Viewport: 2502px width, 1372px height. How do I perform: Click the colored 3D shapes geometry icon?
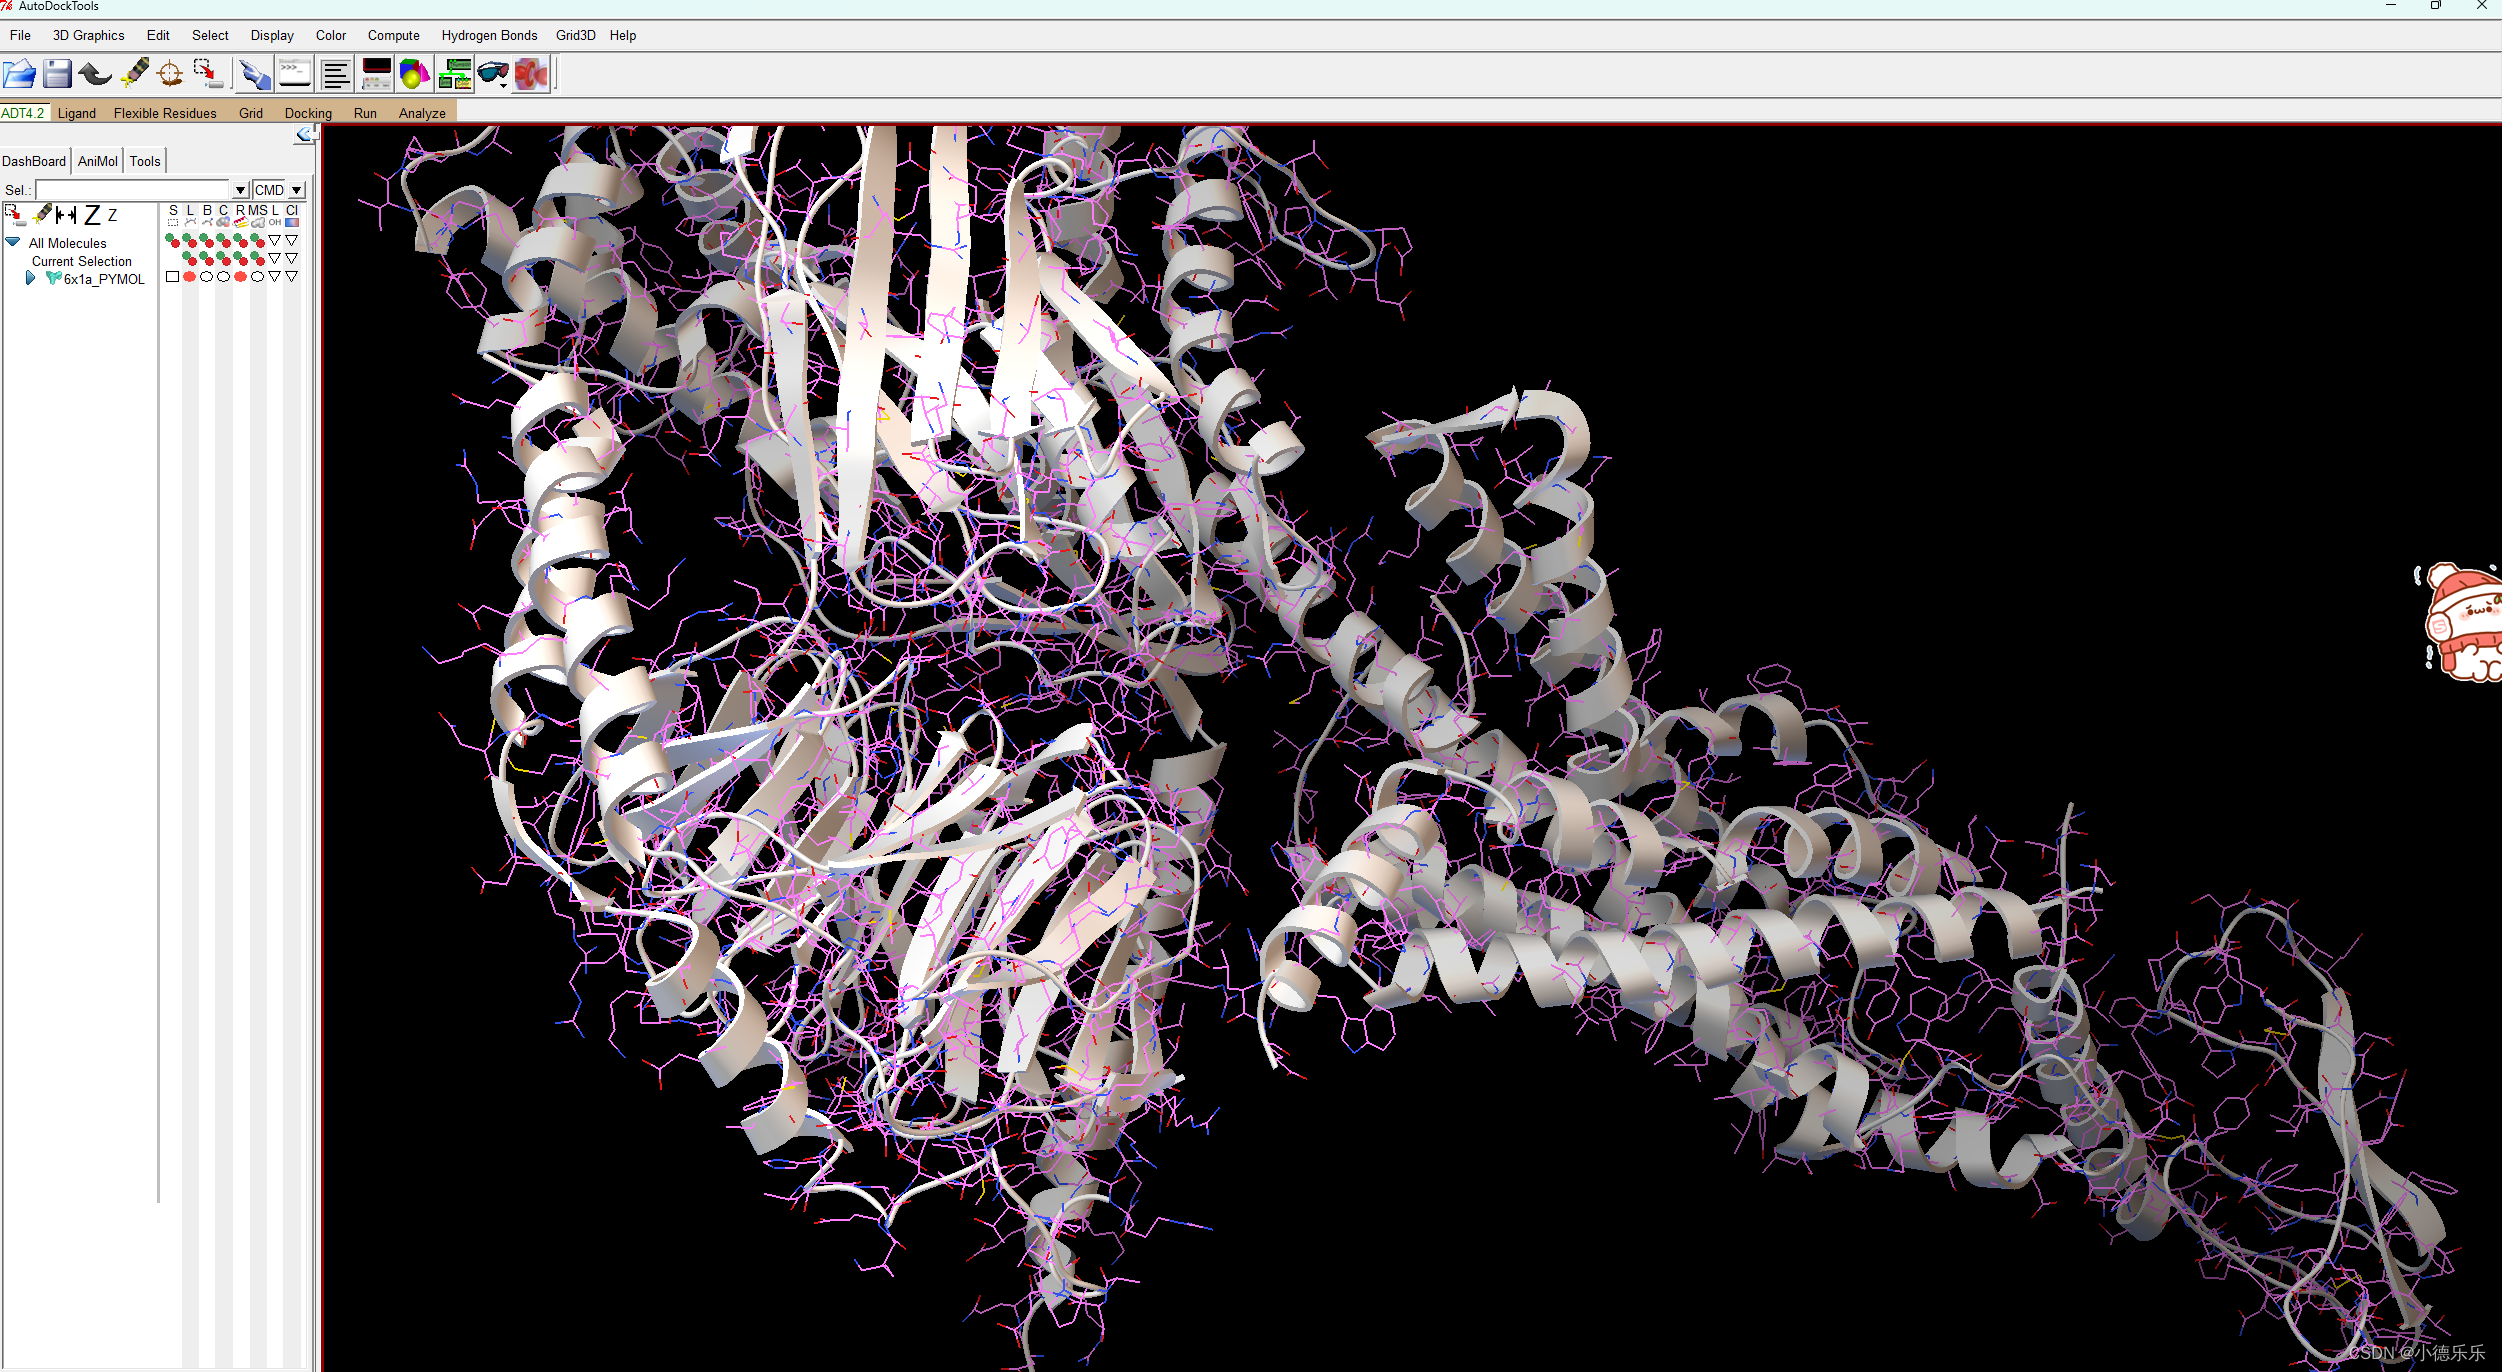point(414,74)
